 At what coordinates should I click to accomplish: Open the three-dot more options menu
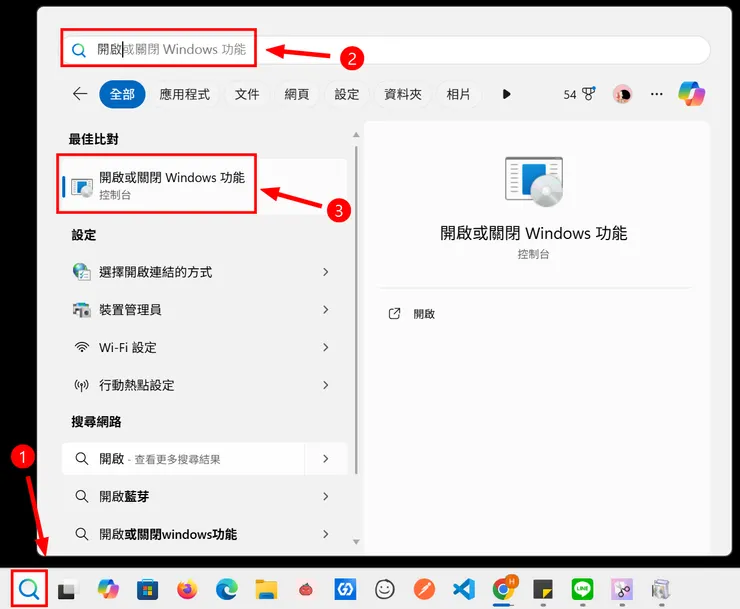click(x=656, y=94)
